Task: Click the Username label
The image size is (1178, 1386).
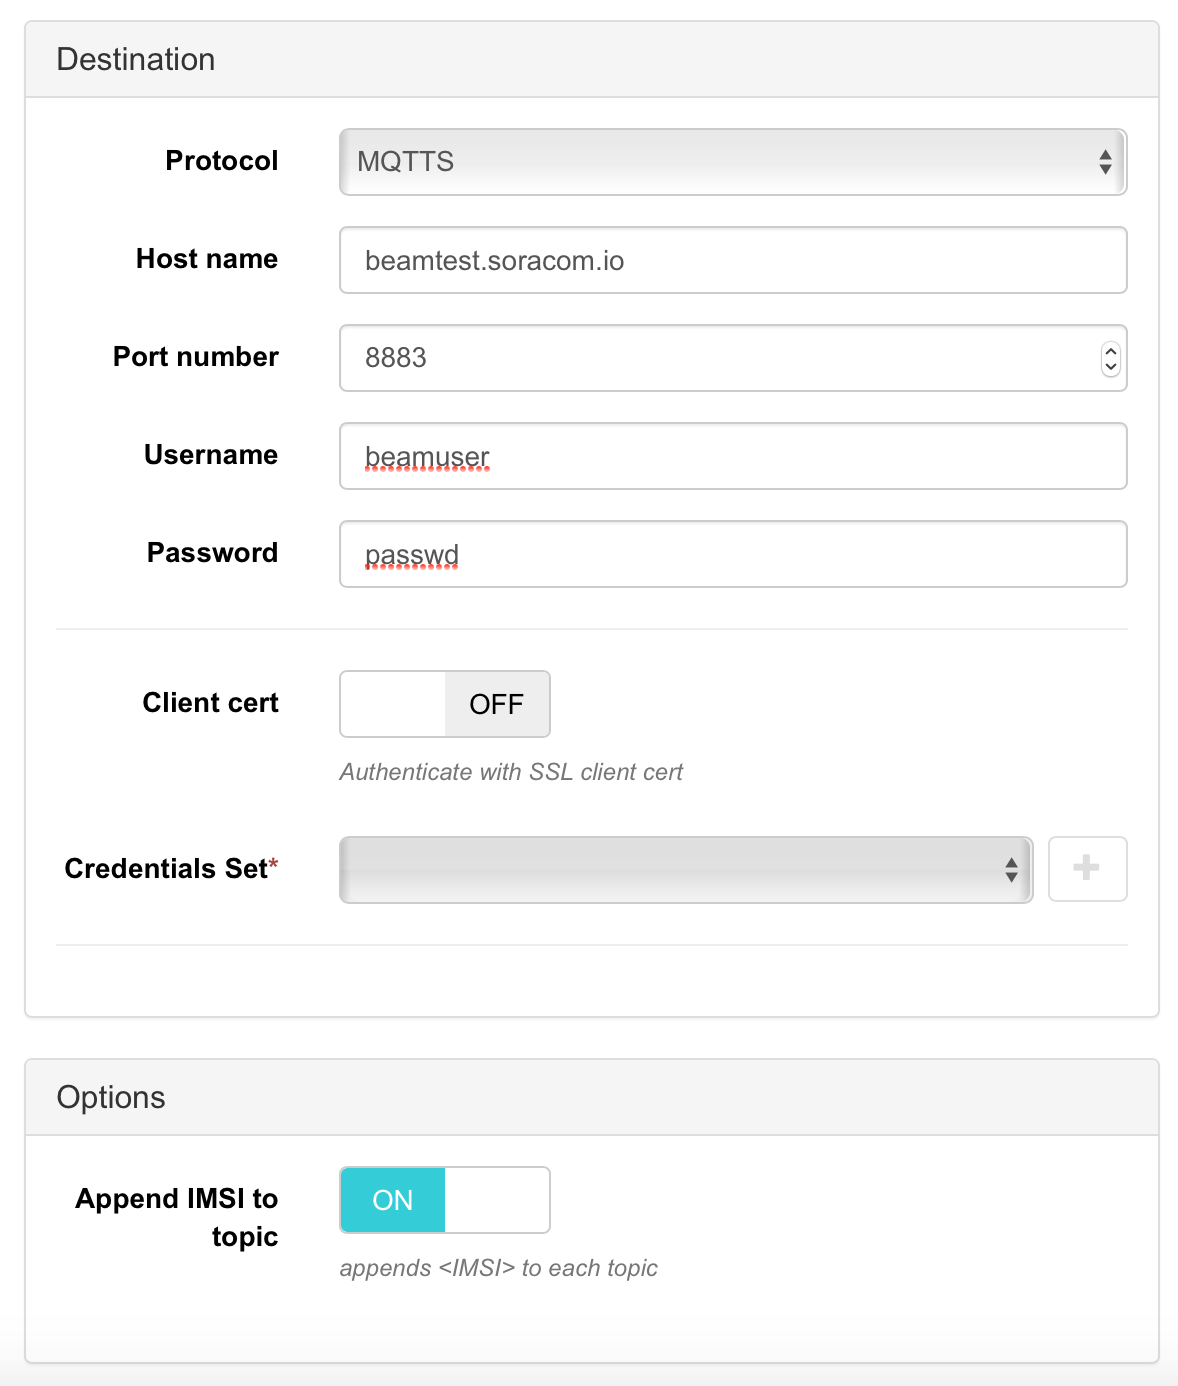Action: 211,455
